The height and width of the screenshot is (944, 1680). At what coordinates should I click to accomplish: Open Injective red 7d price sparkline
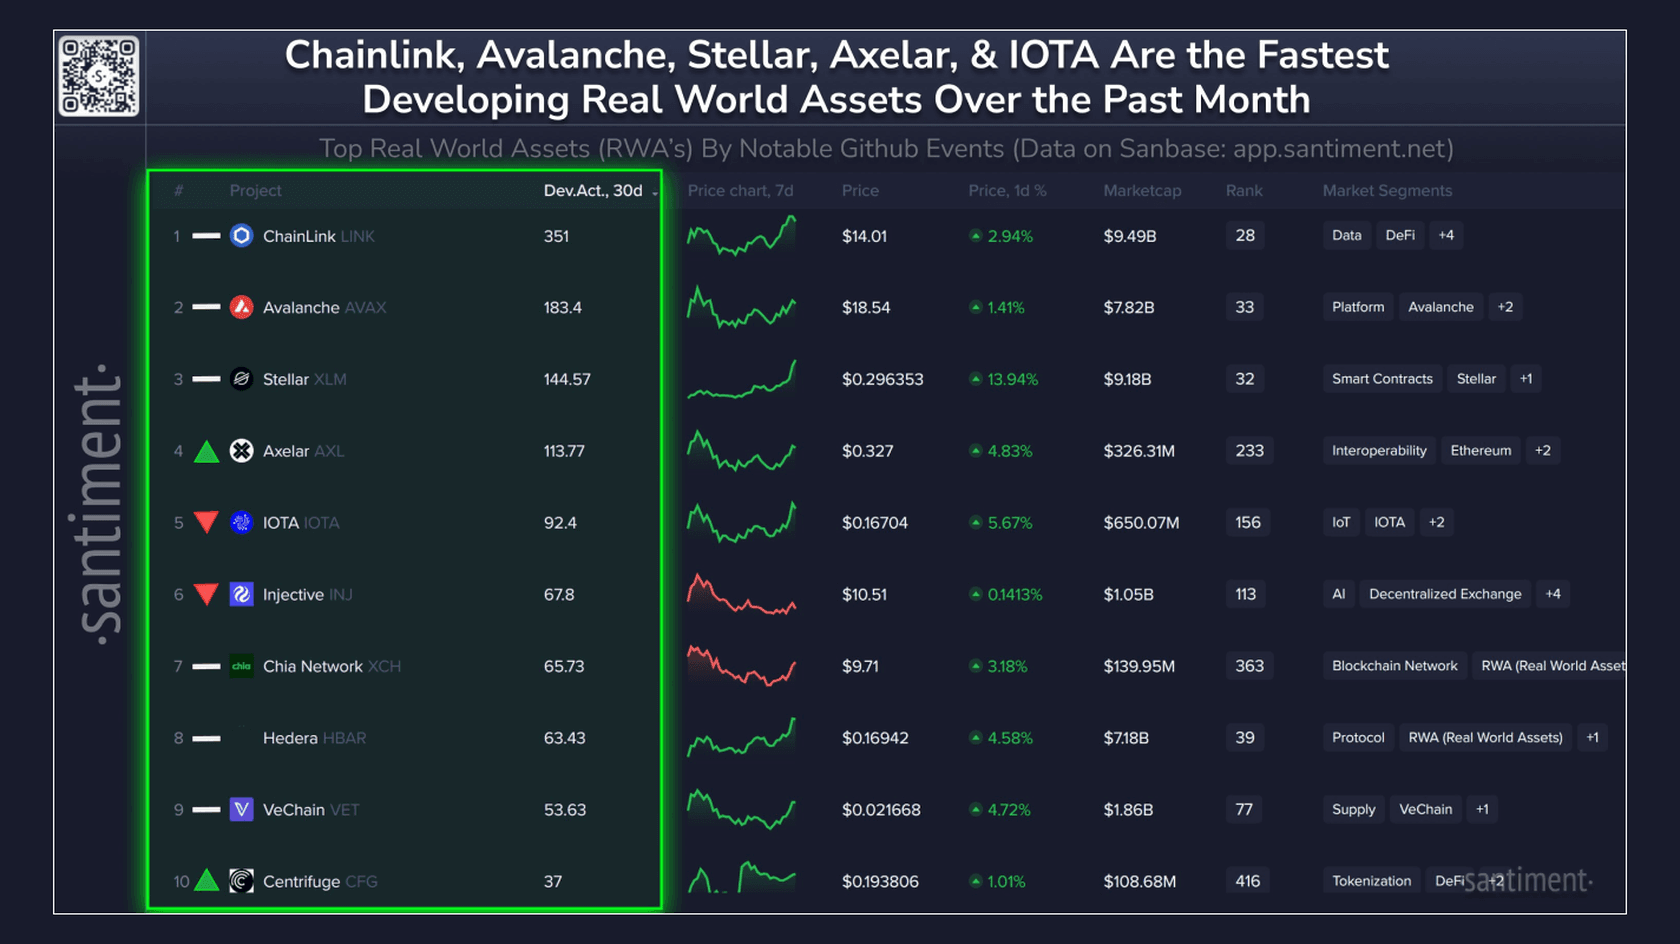click(x=741, y=594)
